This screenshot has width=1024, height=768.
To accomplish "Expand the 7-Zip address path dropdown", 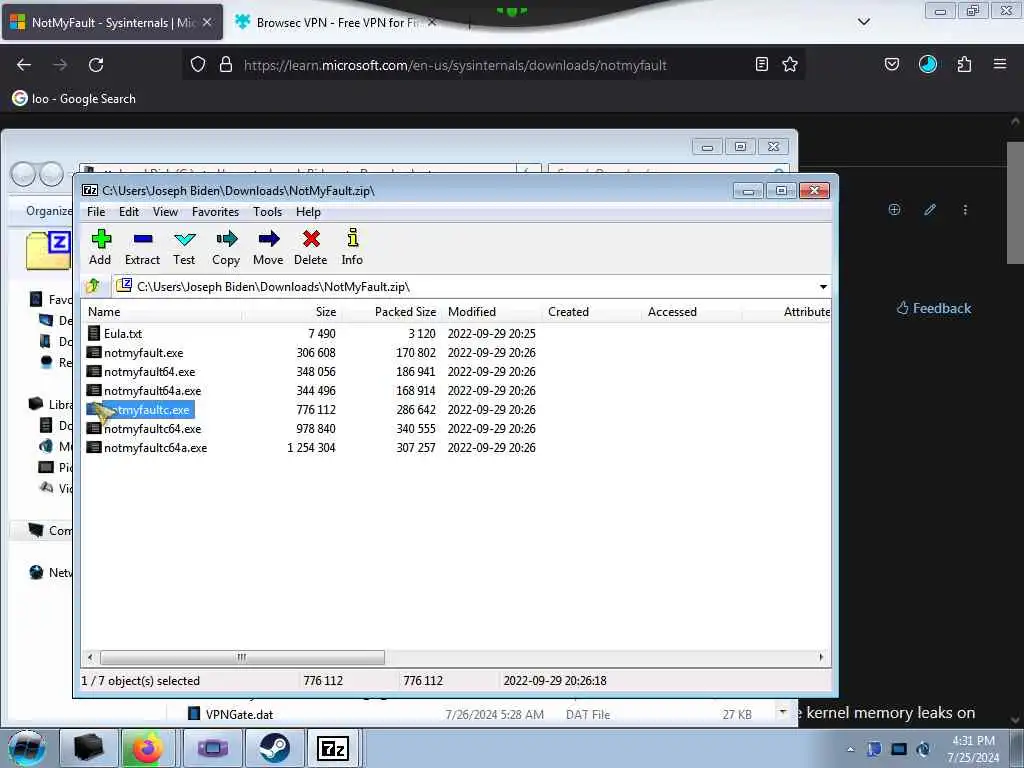I will click(x=823, y=287).
